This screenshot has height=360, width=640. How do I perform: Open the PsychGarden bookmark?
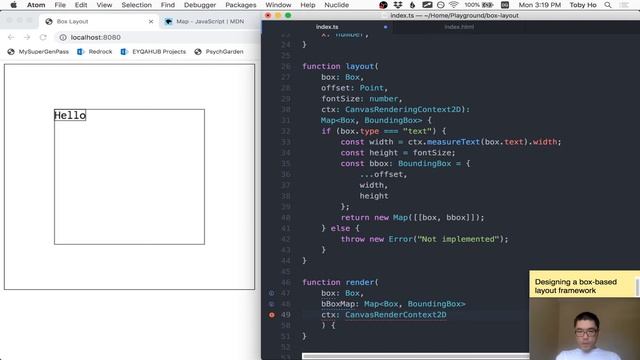pyautogui.click(x=219, y=51)
